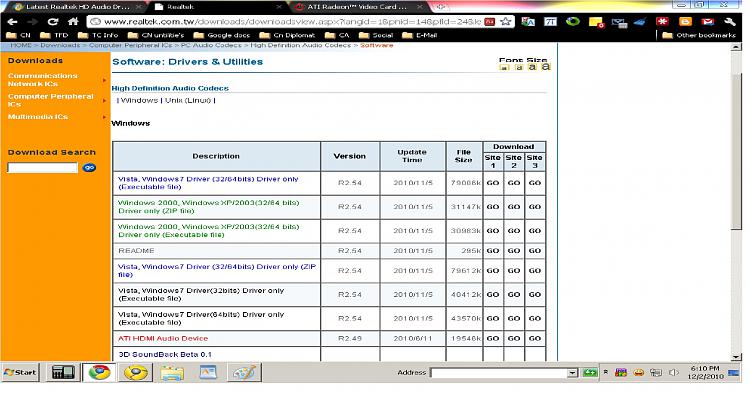The image size is (750, 393).
Task: Open the ATI HDMI Audio Device link
Action: pyautogui.click(x=163, y=338)
